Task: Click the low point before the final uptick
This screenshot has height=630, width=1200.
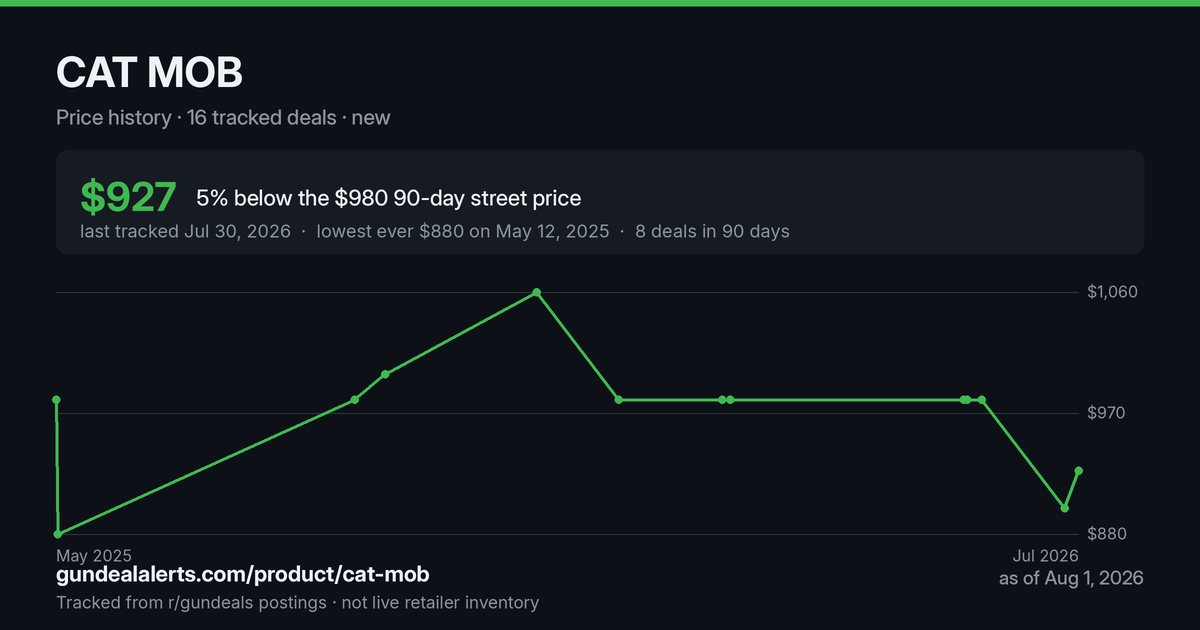Action: coord(1064,508)
